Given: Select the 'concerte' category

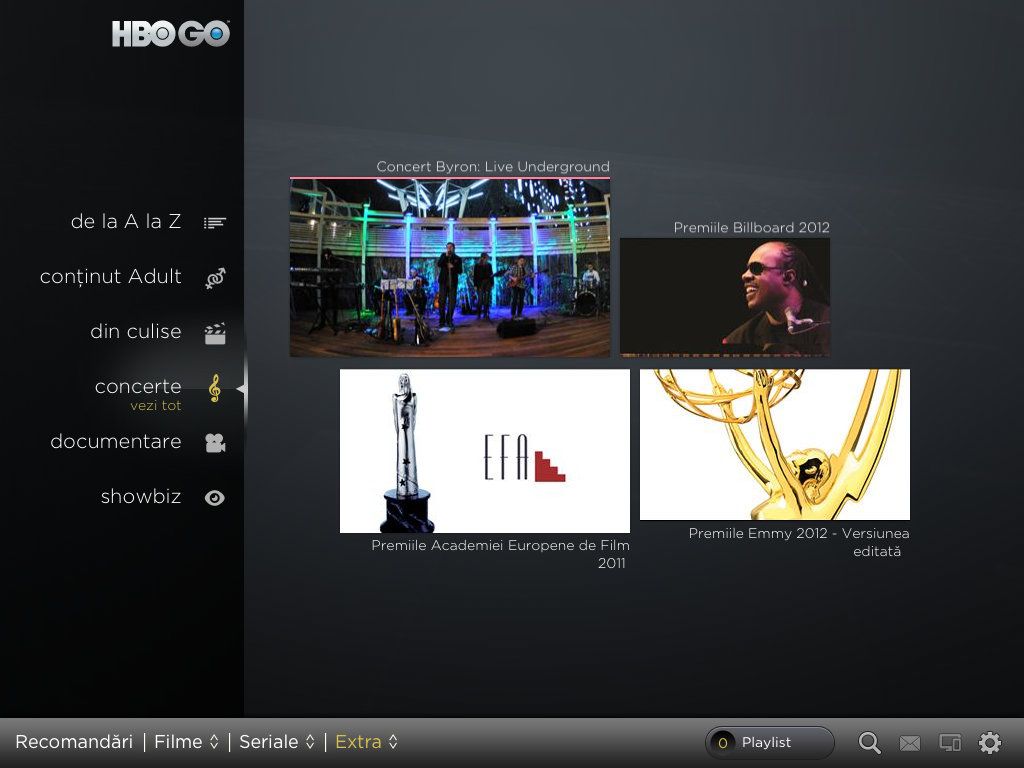Looking at the screenshot, I should 138,387.
